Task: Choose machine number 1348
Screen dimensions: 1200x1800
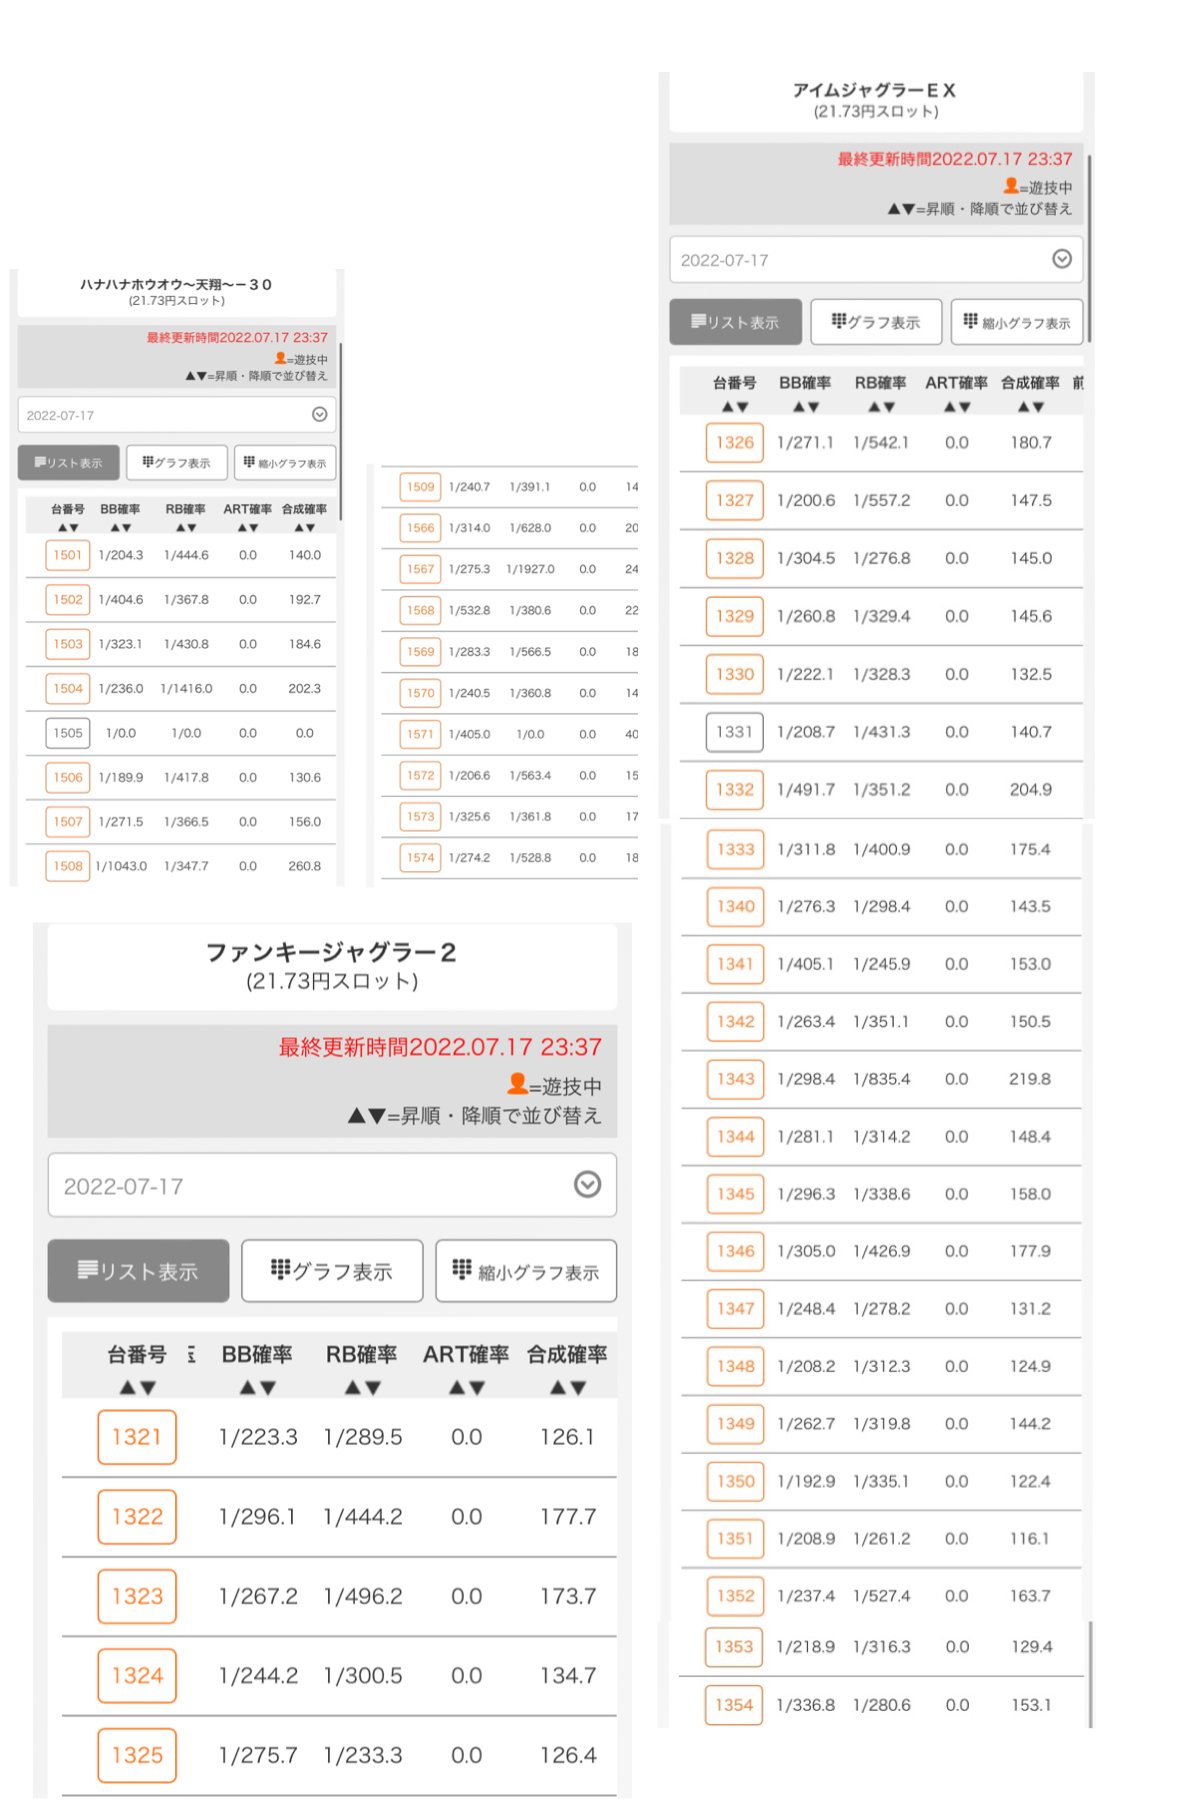Action: click(736, 1366)
